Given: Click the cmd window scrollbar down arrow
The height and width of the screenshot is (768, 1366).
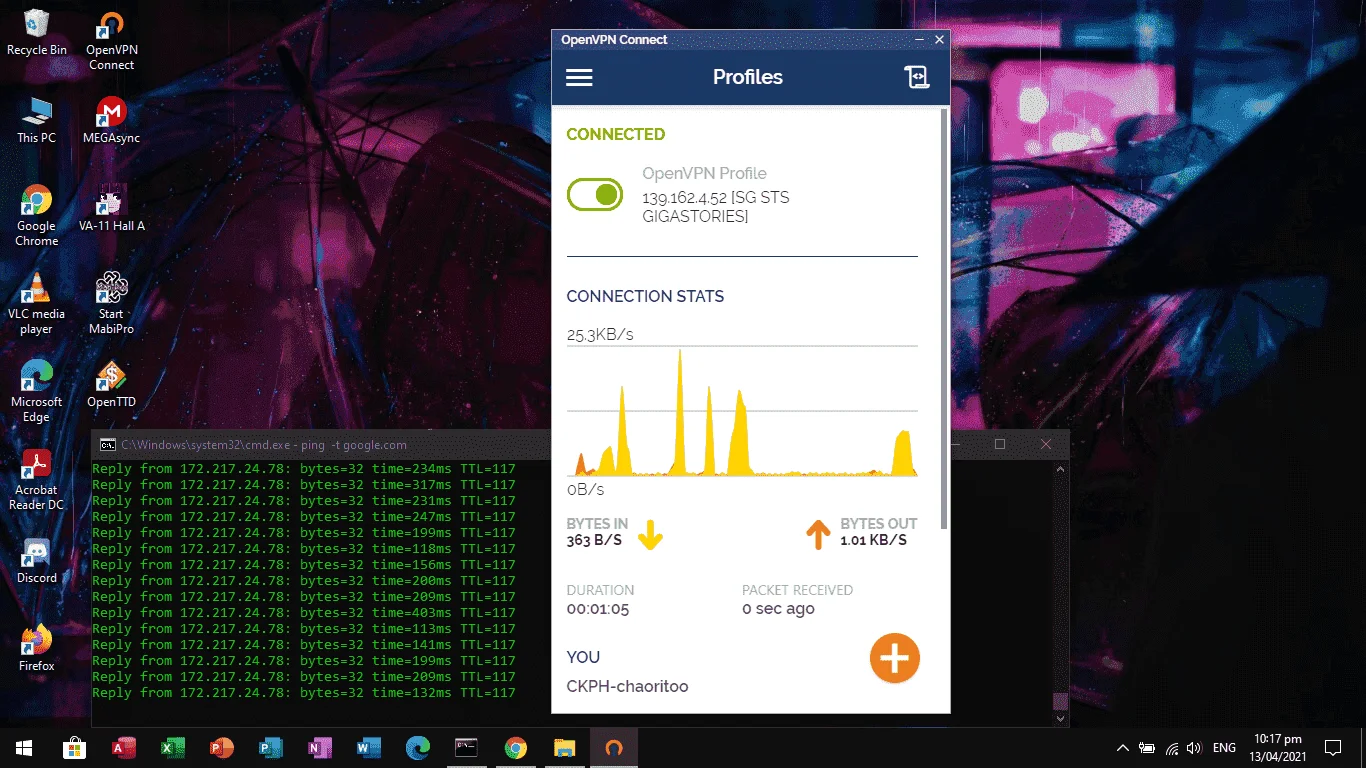Looking at the screenshot, I should (1061, 718).
